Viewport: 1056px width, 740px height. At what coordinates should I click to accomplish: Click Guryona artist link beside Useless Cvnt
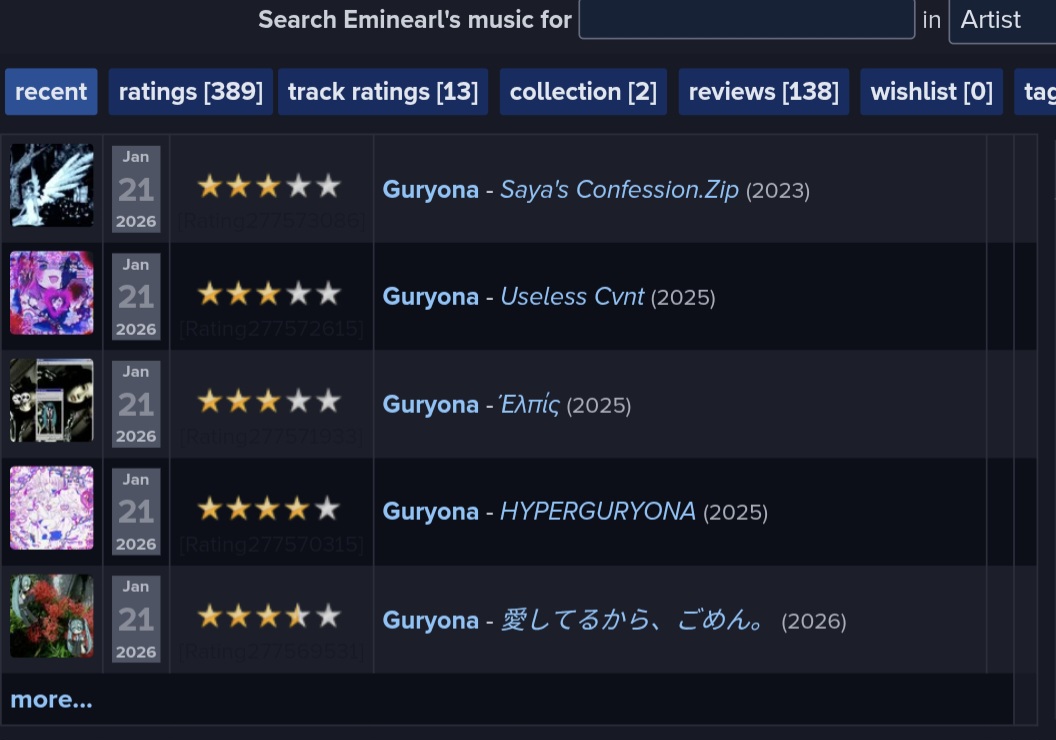(x=430, y=297)
